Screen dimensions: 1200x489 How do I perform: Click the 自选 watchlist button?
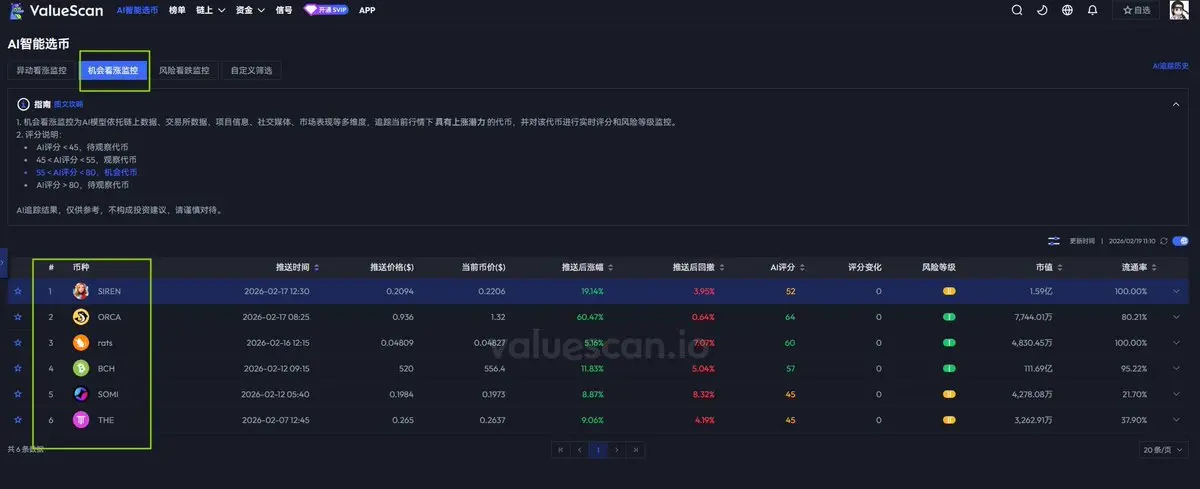click(x=1135, y=10)
